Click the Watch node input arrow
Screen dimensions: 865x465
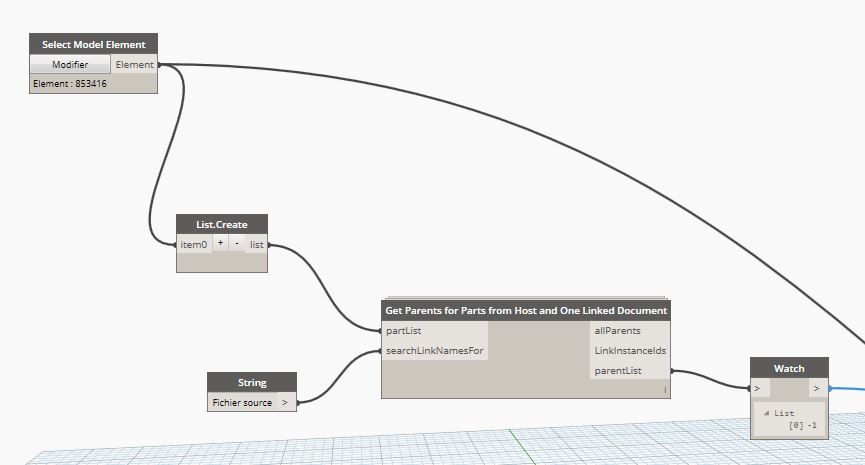pyautogui.click(x=759, y=388)
